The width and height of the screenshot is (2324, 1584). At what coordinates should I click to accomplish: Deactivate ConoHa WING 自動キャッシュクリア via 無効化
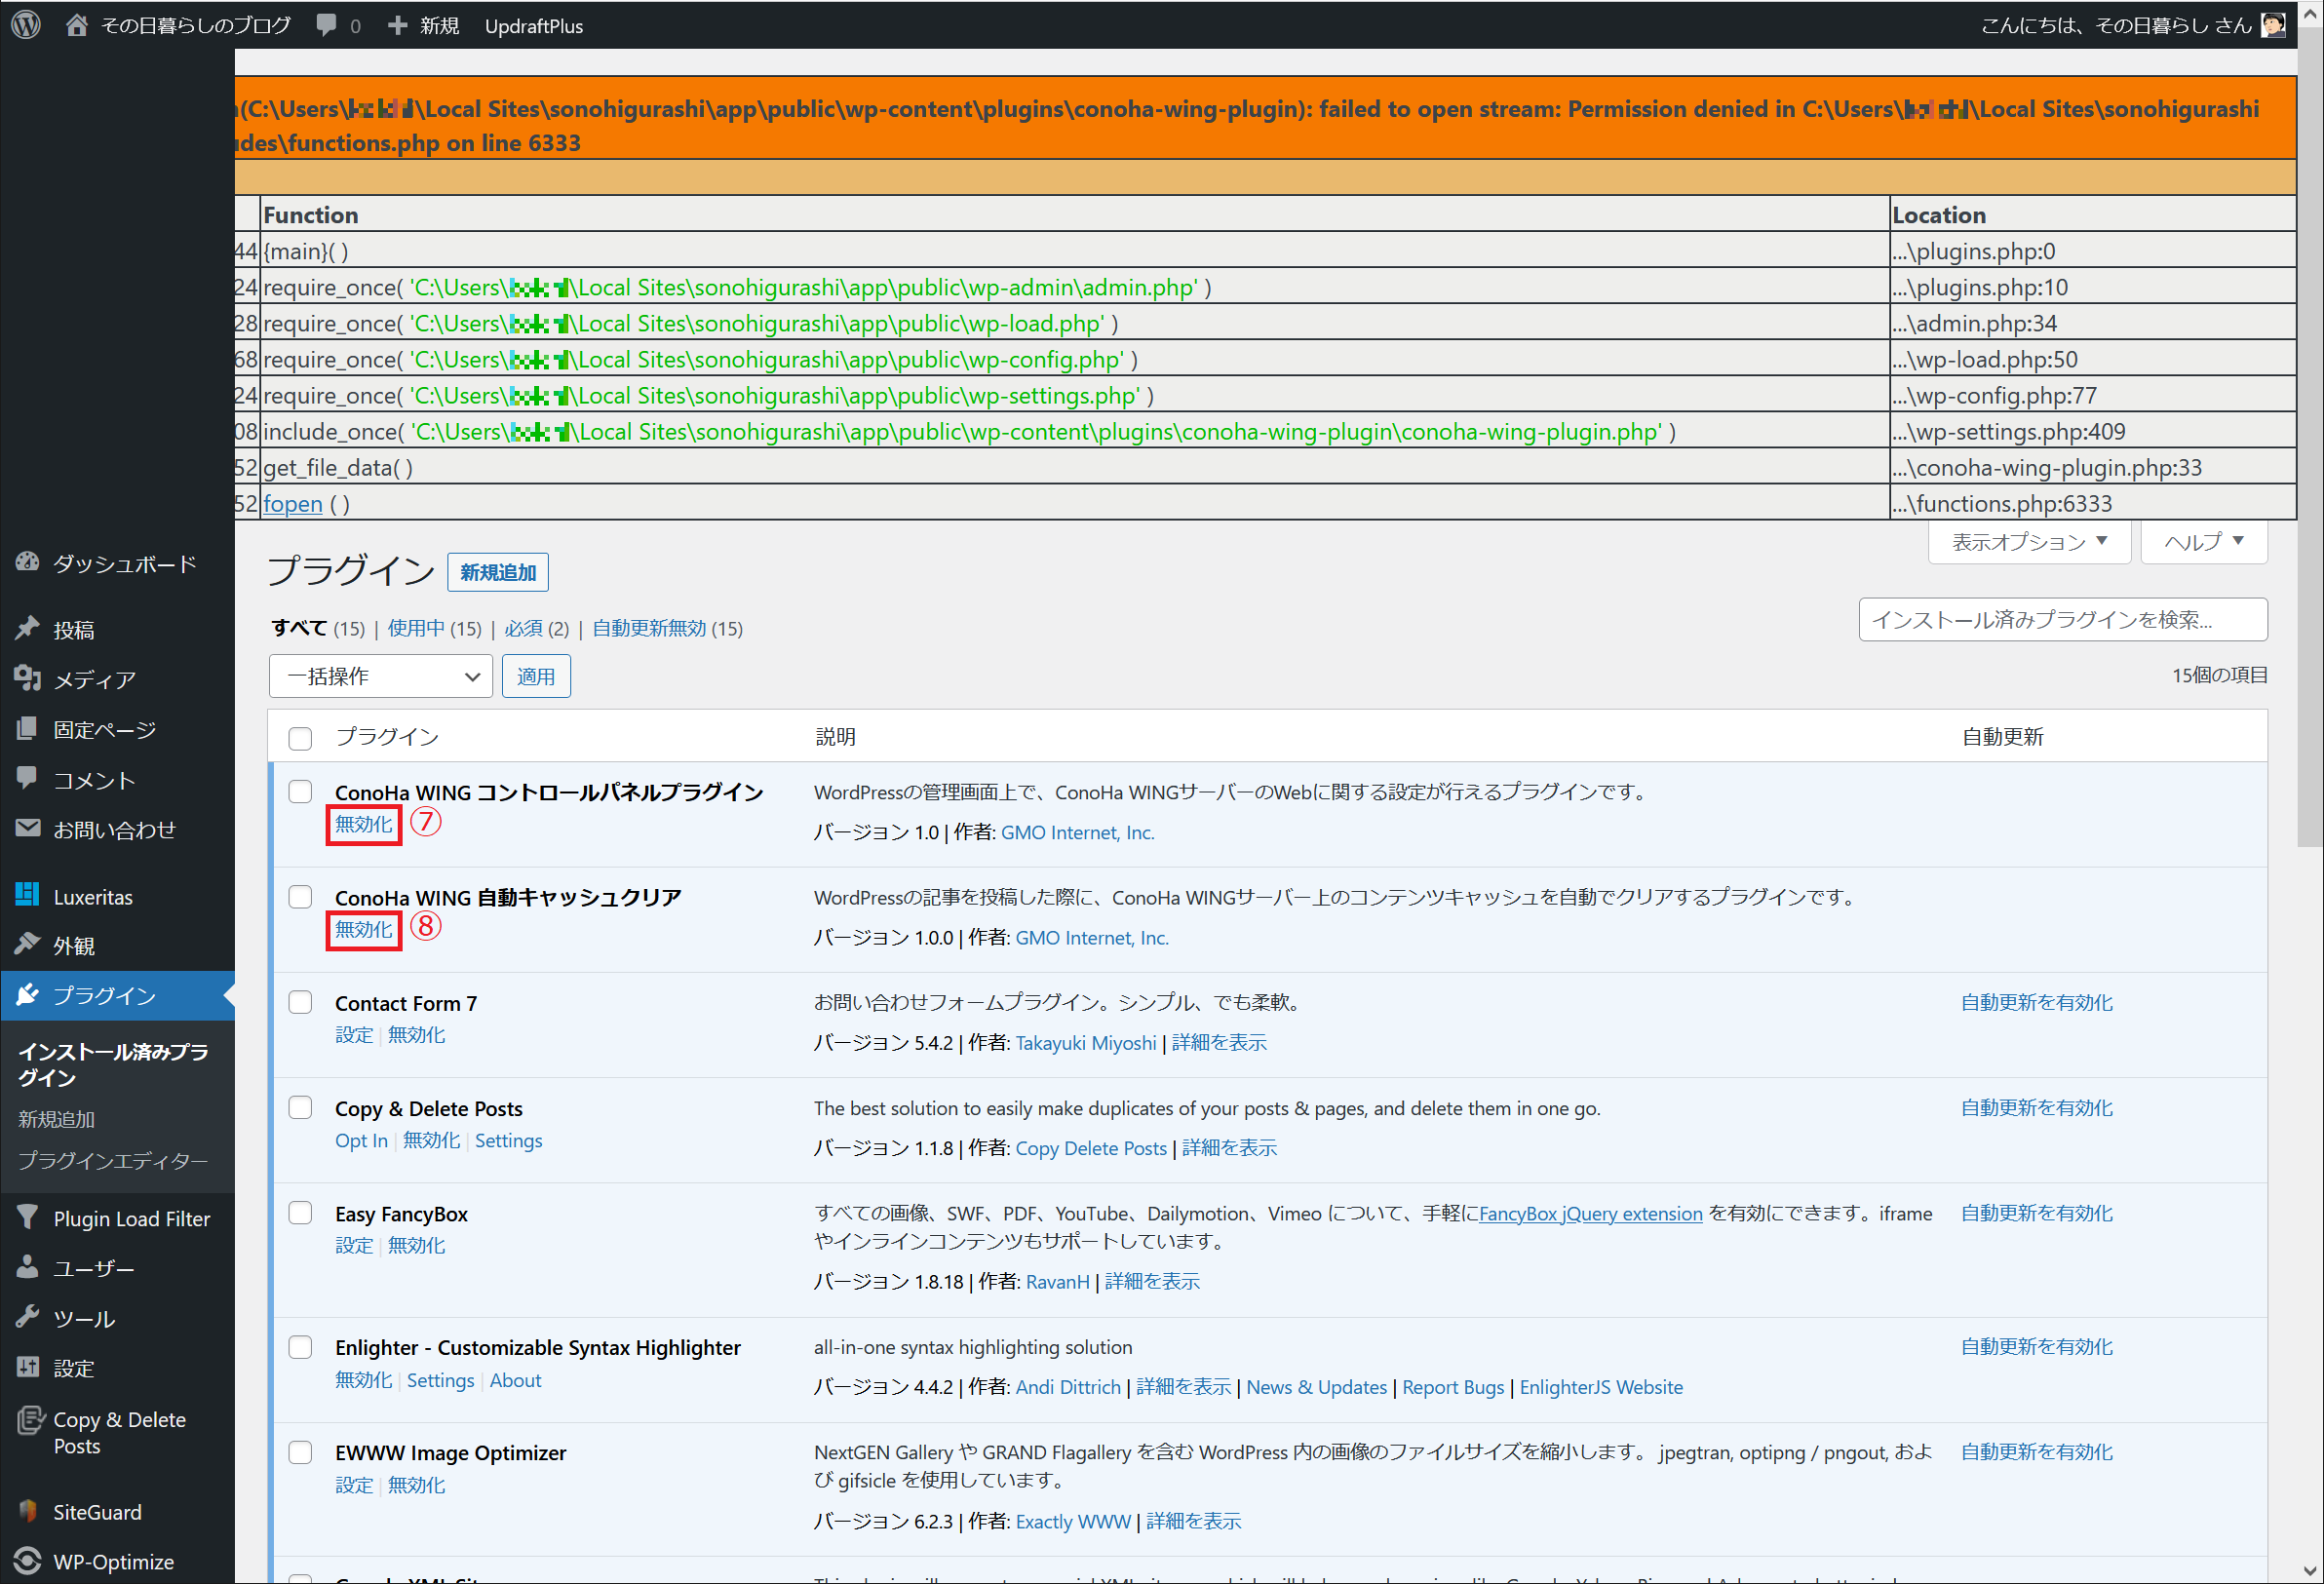(x=364, y=930)
